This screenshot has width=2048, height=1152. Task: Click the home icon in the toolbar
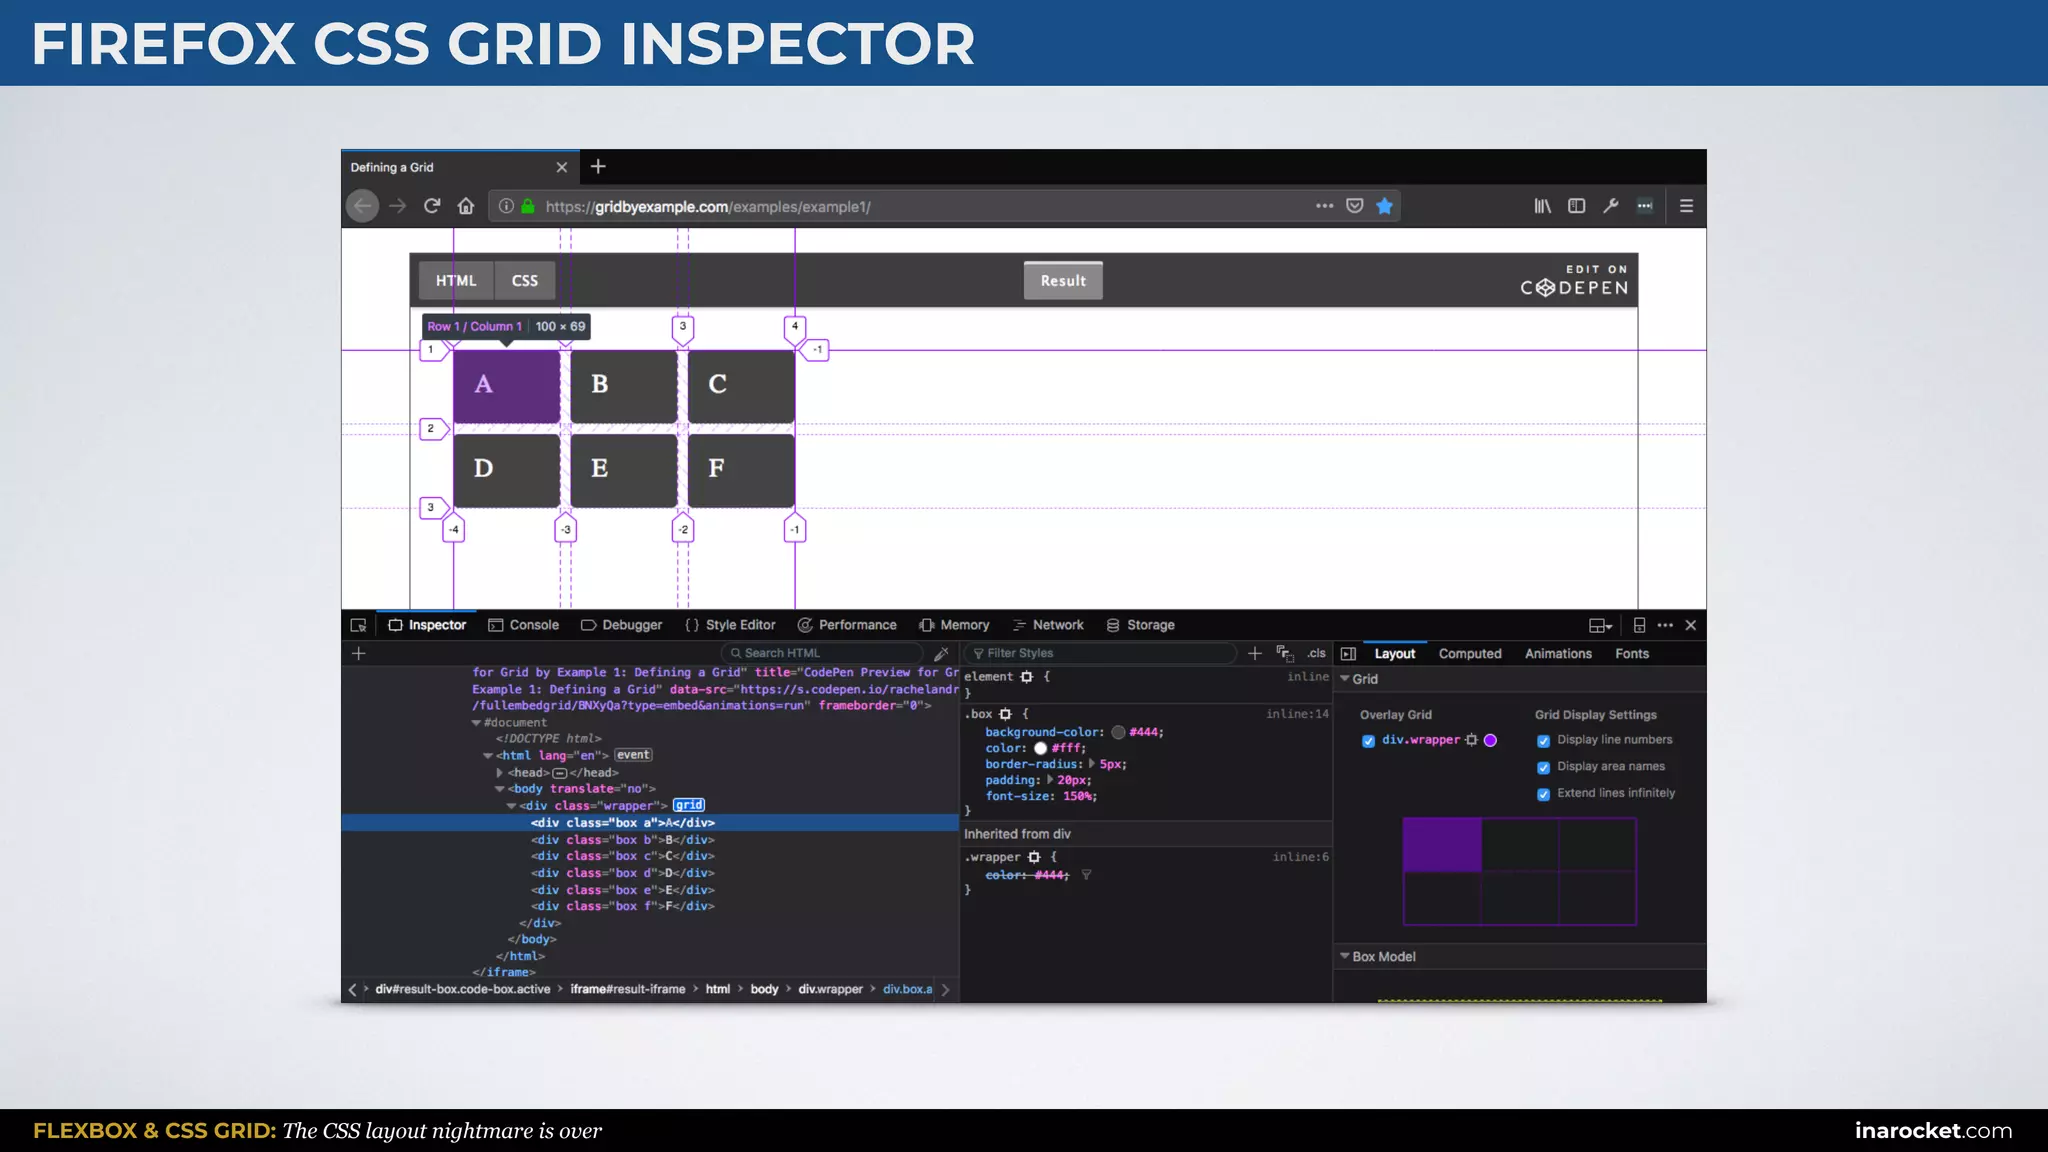pos(466,206)
